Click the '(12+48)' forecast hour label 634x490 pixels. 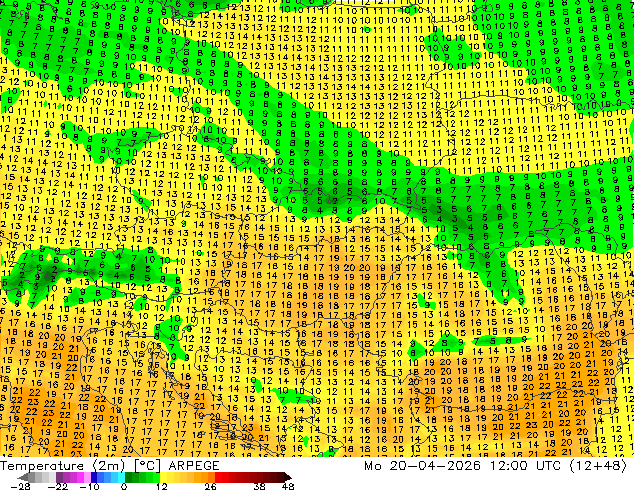pyautogui.click(x=598, y=466)
